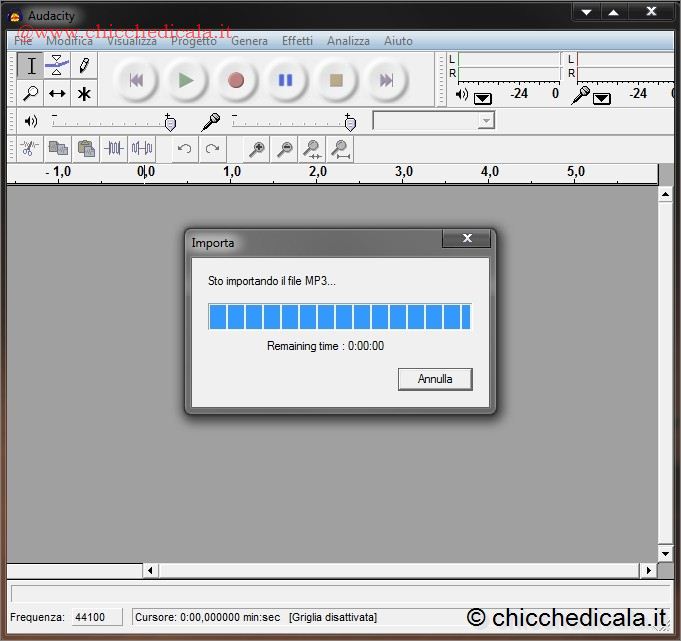Expand the input source combo box
681x641 pixels.
point(486,121)
